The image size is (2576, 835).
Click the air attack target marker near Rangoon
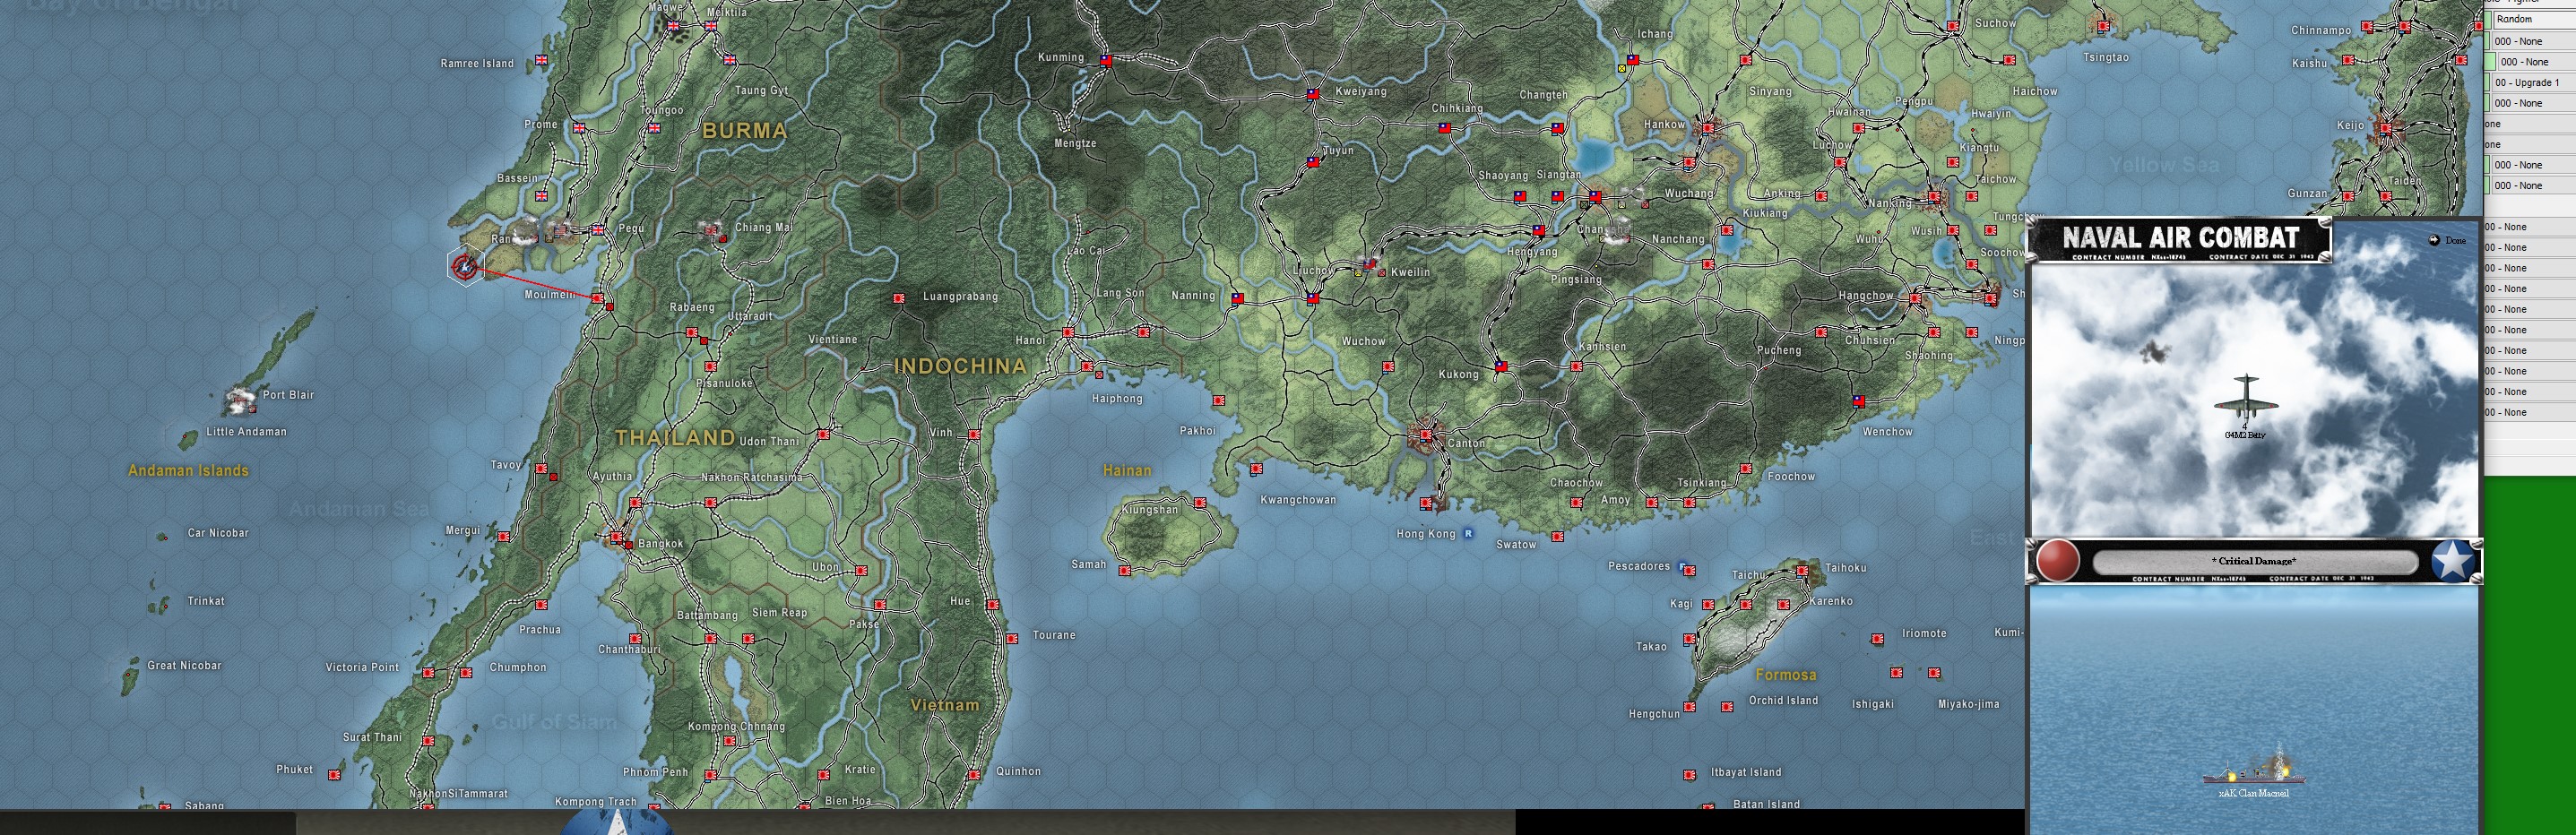(x=464, y=266)
